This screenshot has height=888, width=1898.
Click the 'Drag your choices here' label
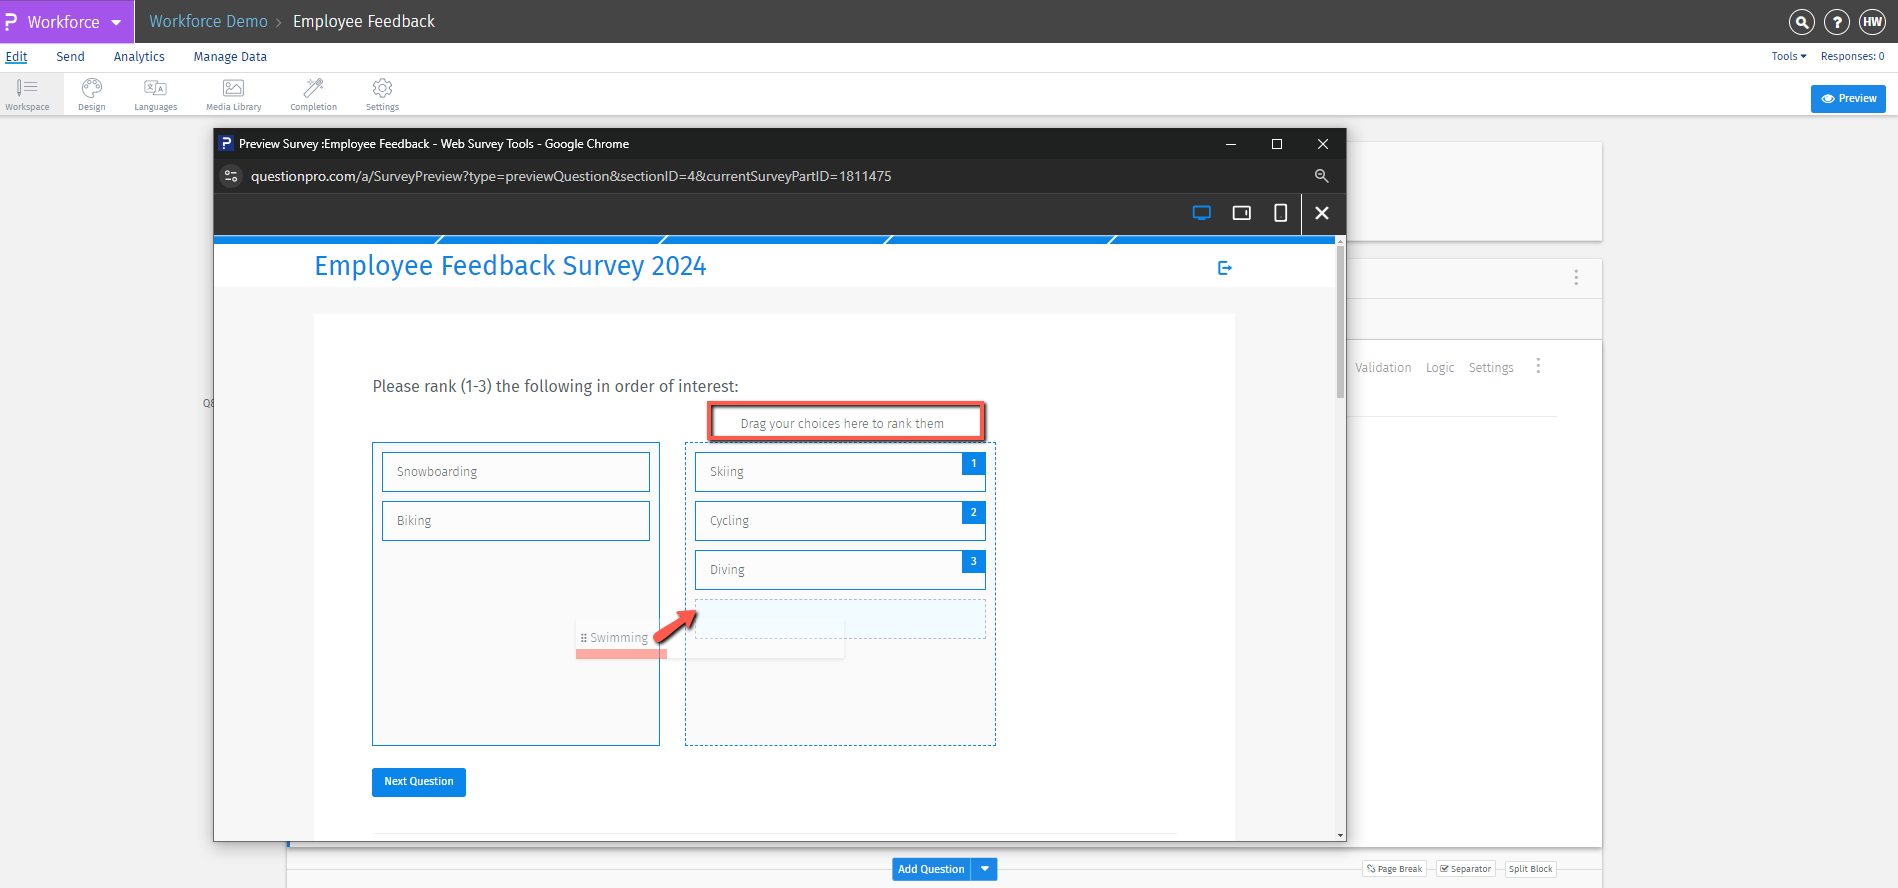pyautogui.click(x=842, y=424)
